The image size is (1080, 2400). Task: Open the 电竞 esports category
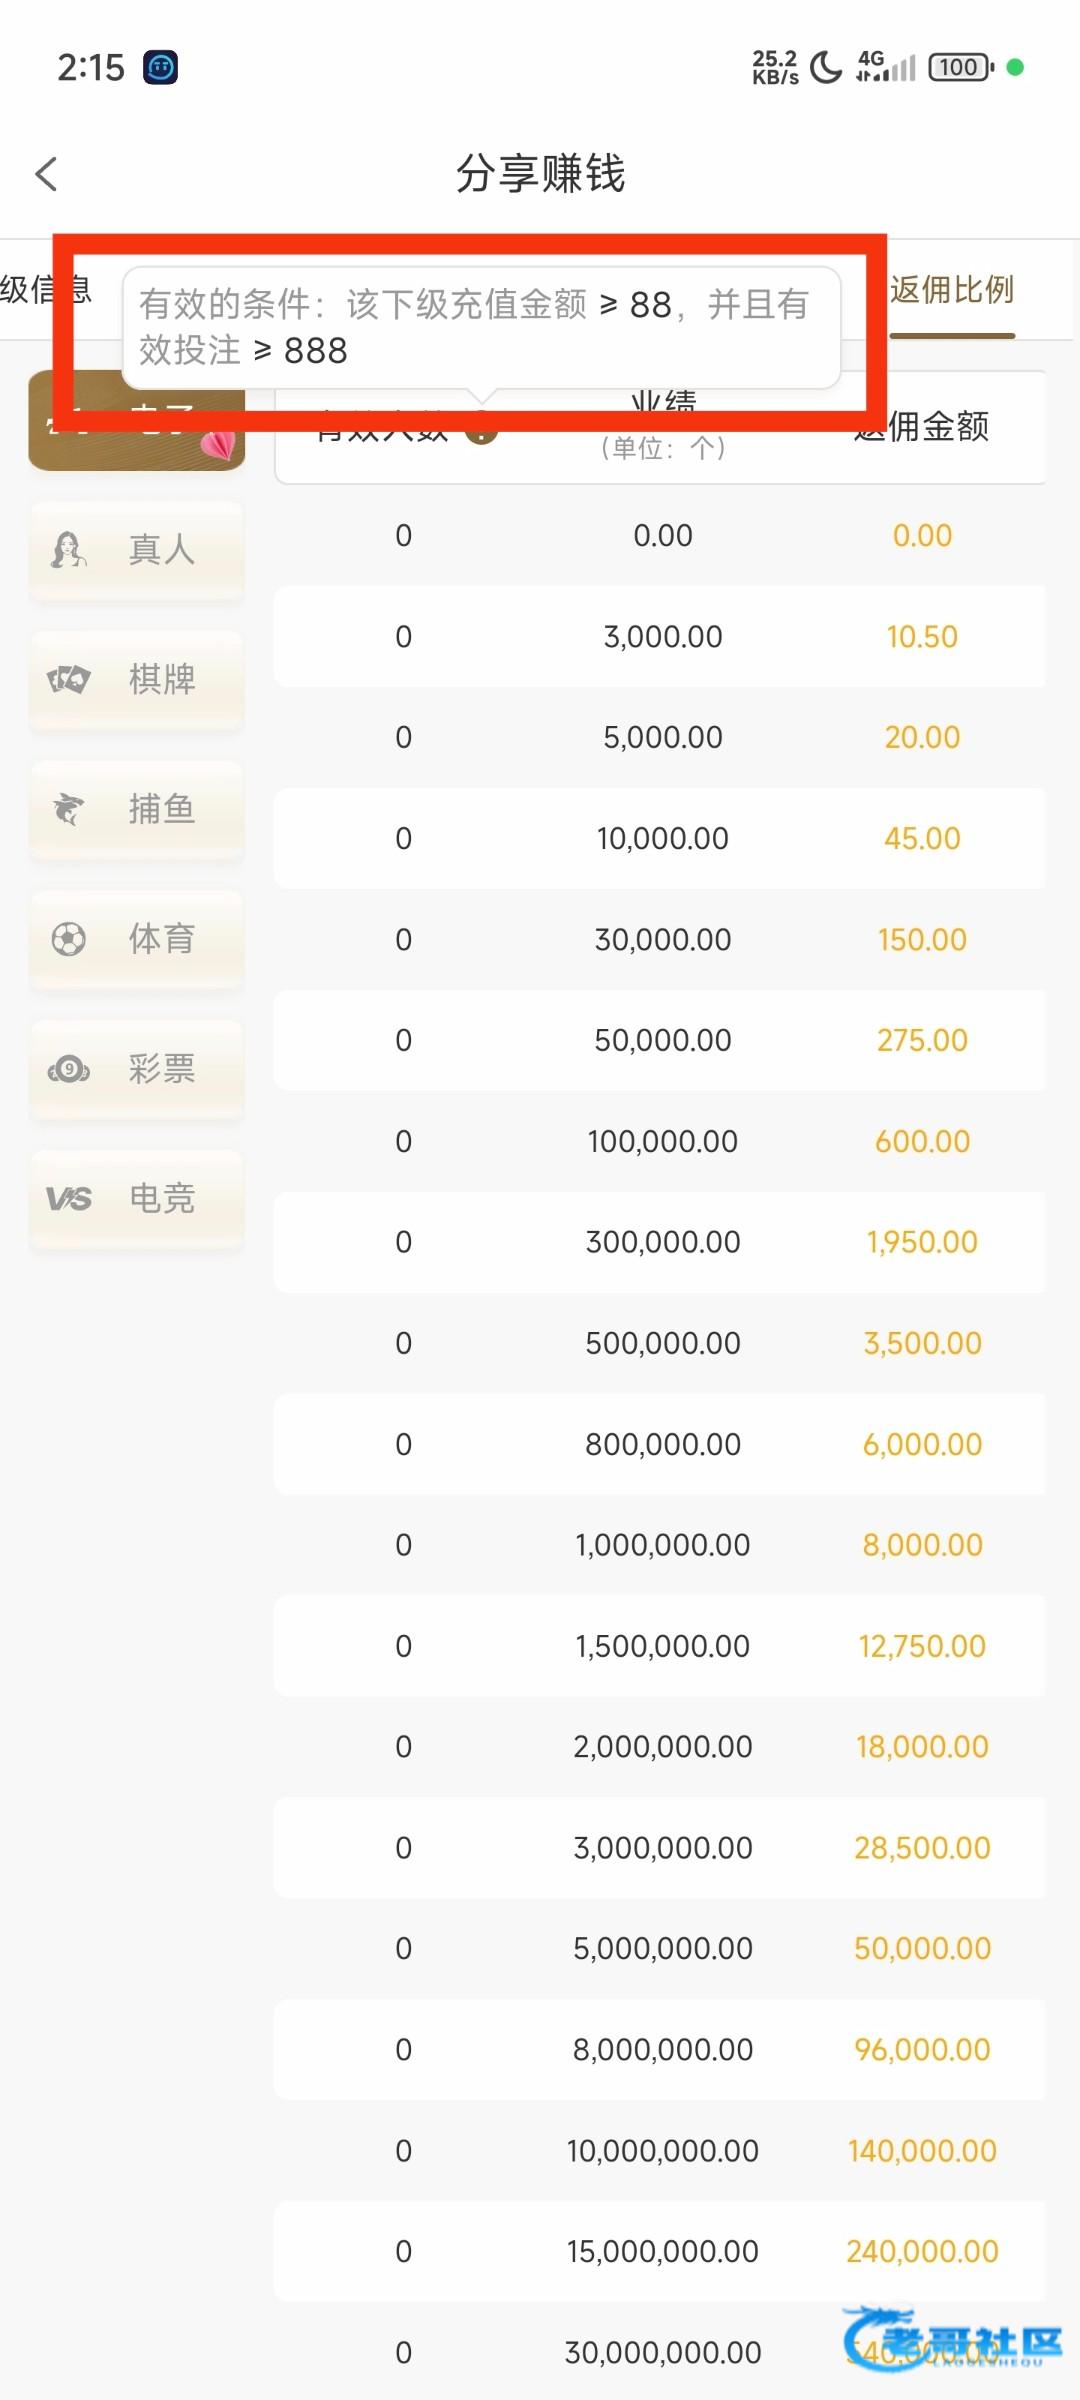coord(137,1198)
